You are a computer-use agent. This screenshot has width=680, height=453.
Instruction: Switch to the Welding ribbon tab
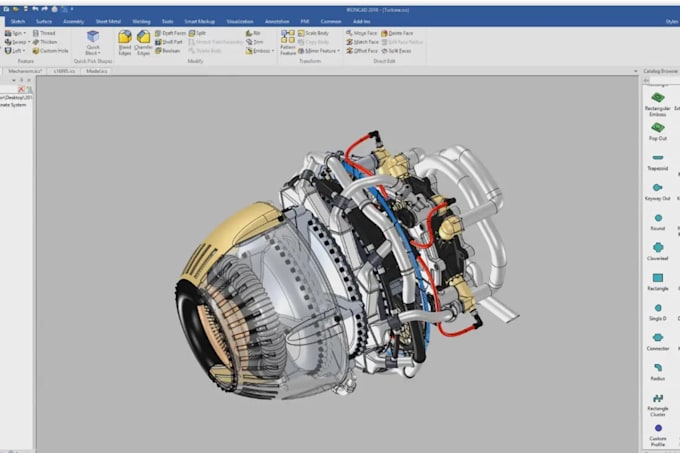point(141,21)
